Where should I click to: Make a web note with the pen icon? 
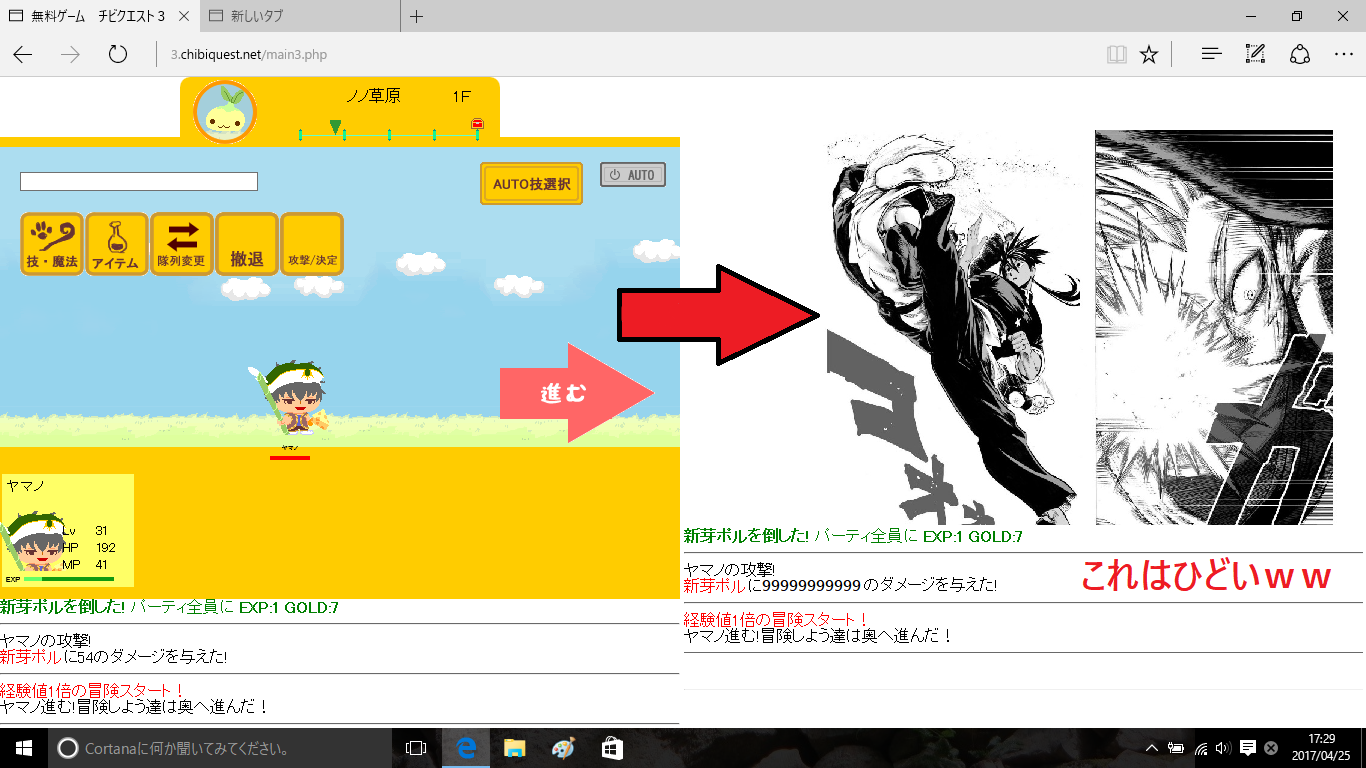tap(1256, 54)
